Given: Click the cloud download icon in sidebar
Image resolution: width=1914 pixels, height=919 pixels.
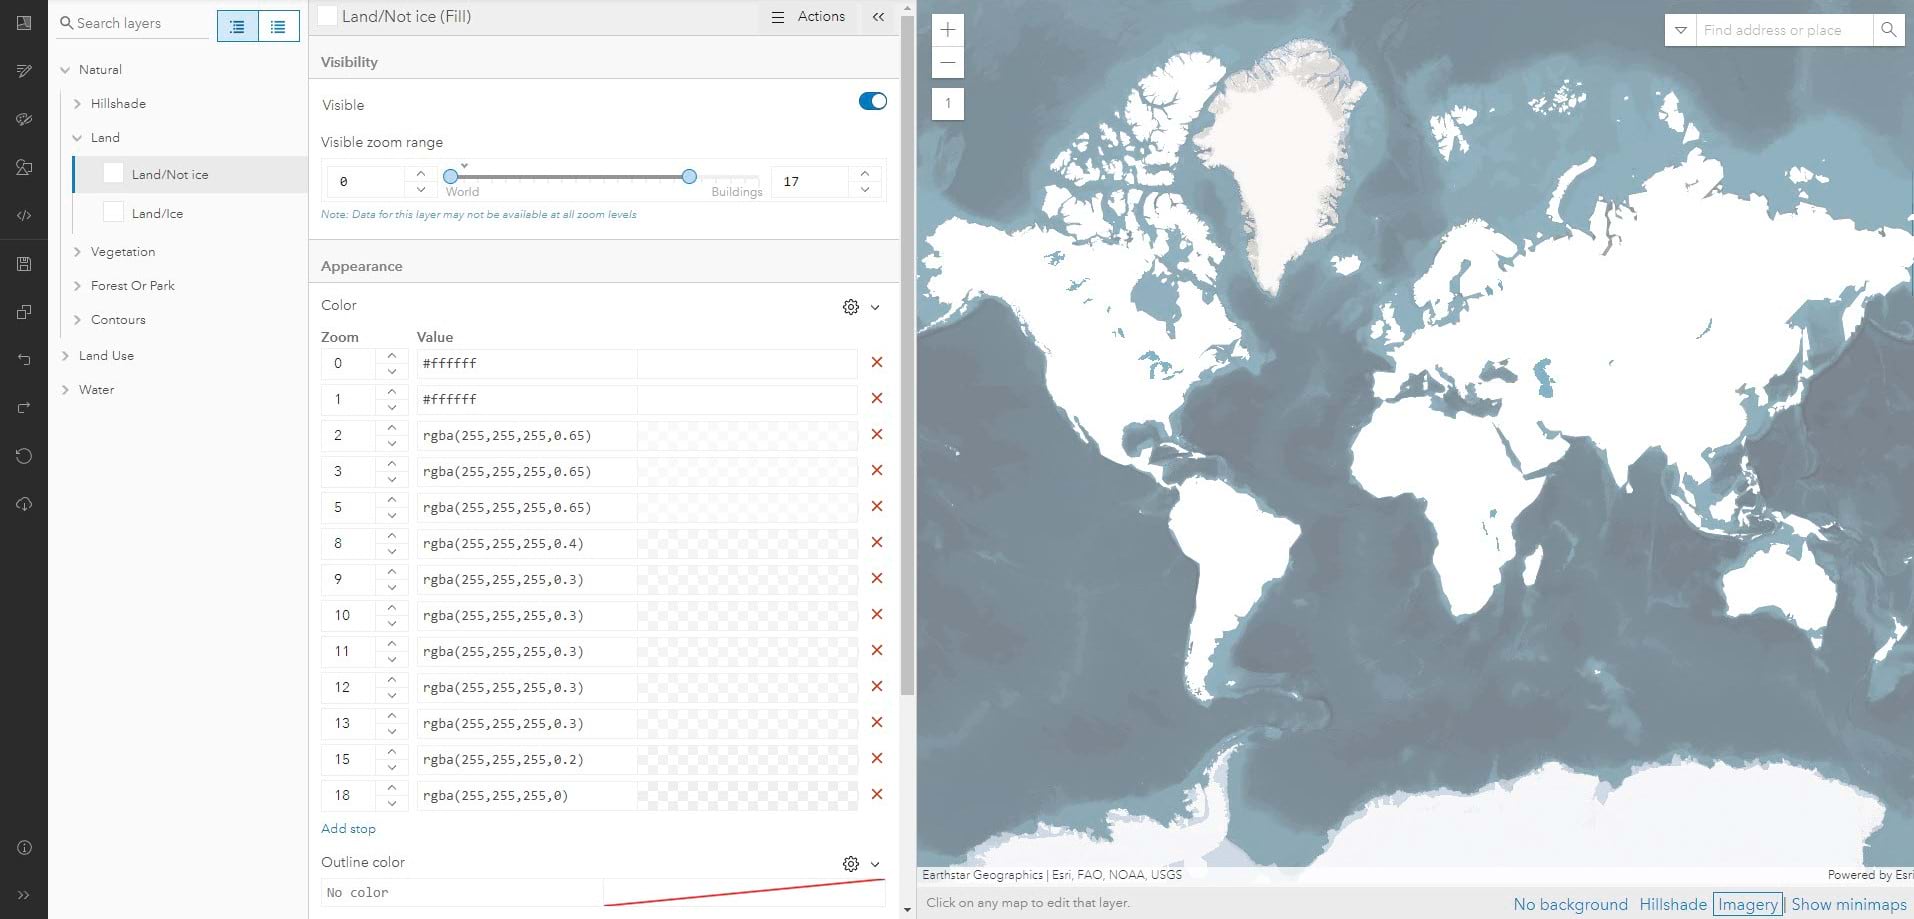Looking at the screenshot, I should click(x=24, y=504).
